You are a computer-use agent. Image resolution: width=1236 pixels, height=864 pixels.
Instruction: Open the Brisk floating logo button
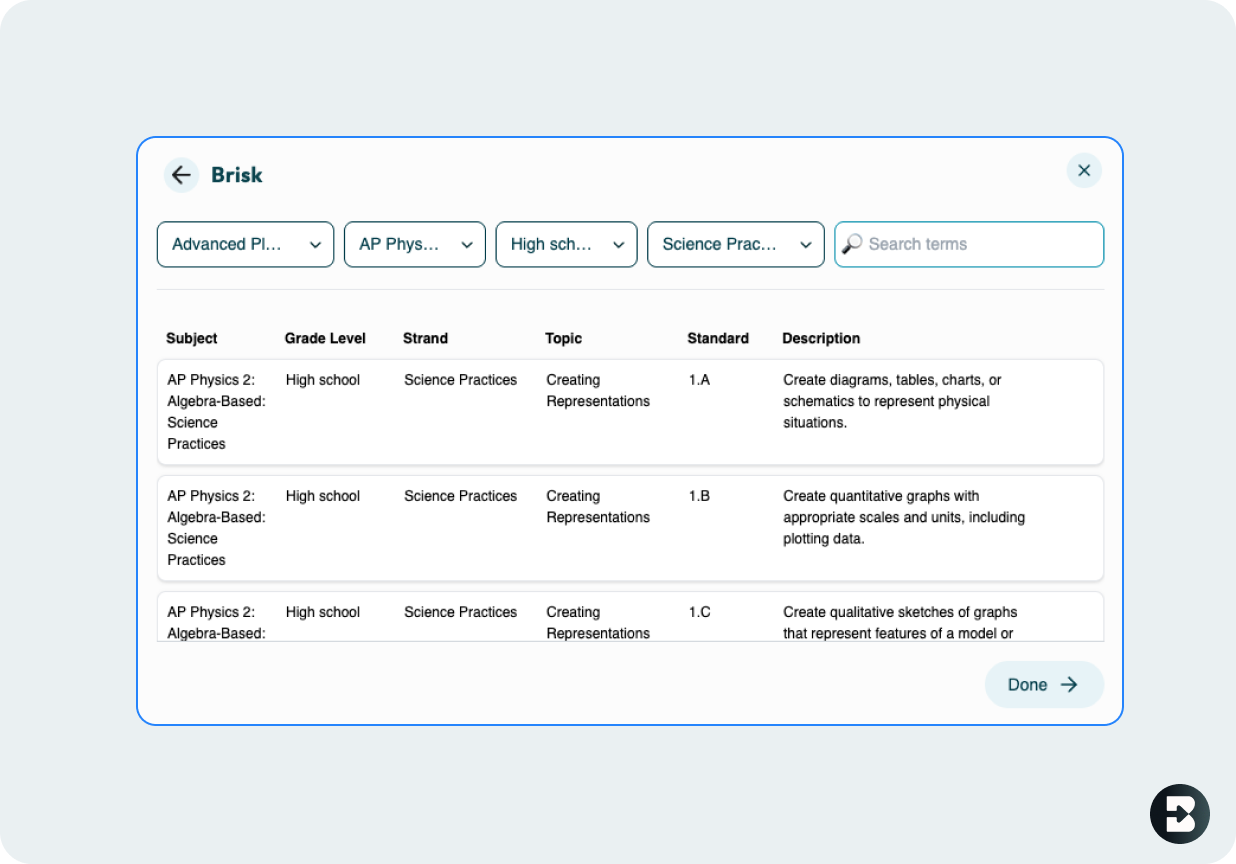pos(1180,814)
